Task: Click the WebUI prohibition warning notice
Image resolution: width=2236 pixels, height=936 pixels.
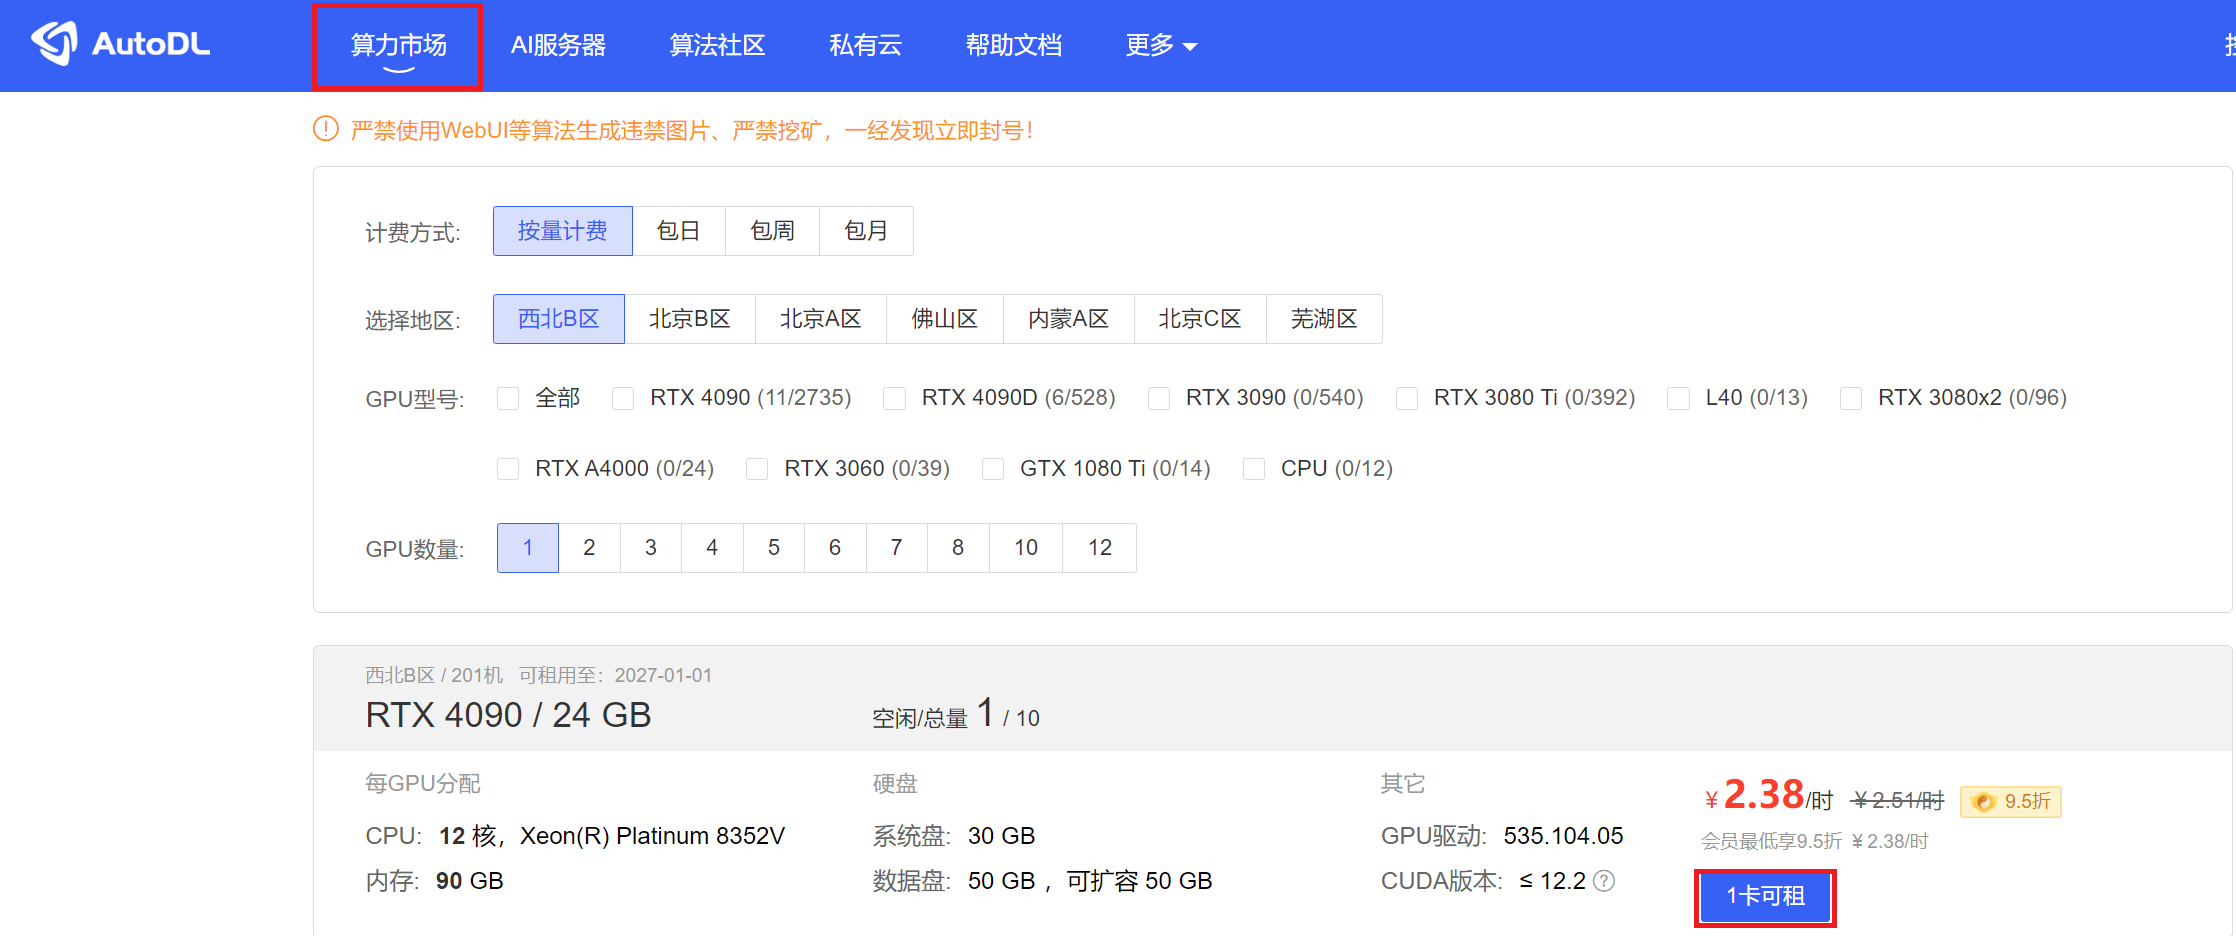Action: (692, 130)
